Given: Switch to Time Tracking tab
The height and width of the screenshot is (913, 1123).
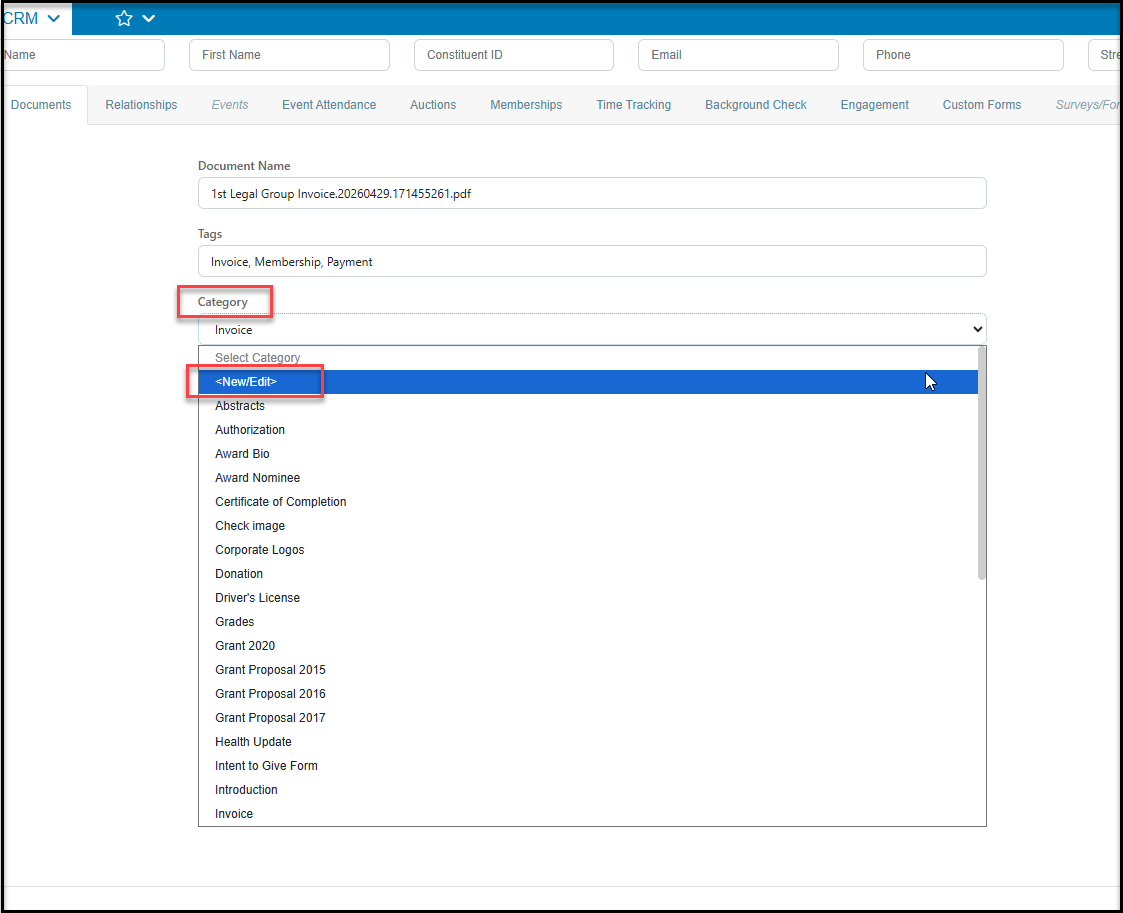Looking at the screenshot, I should click(633, 105).
